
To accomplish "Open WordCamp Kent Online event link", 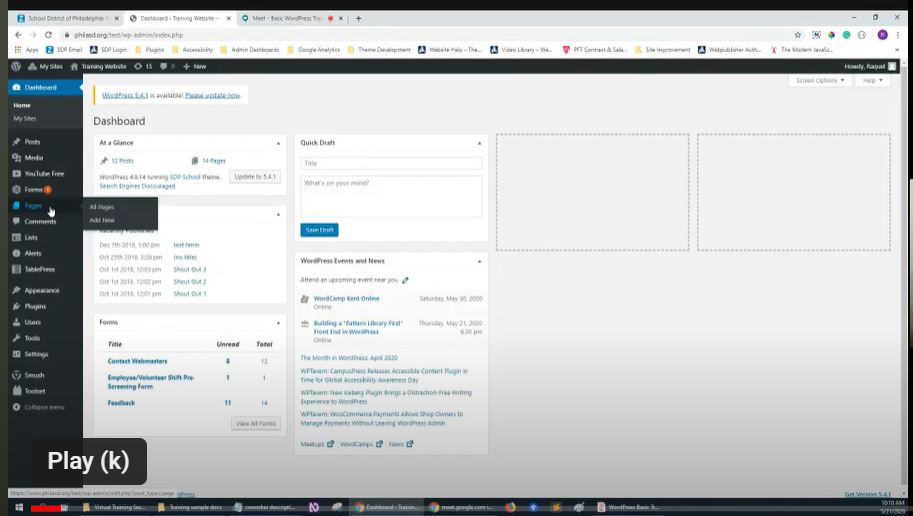I will [x=346, y=298].
